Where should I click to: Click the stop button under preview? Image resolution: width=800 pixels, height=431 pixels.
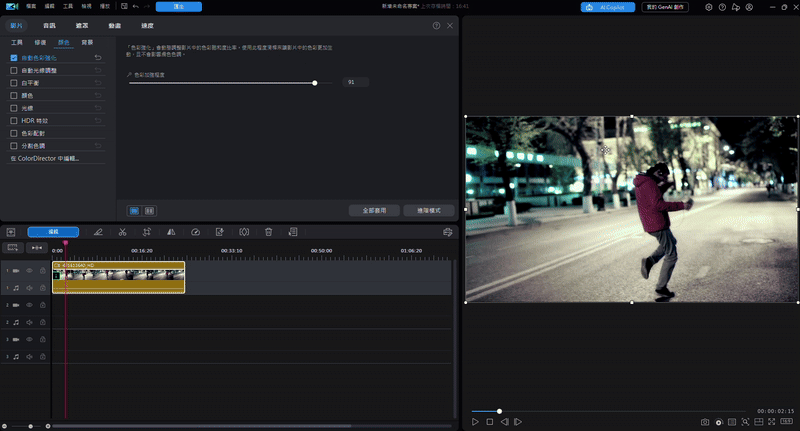pos(490,422)
